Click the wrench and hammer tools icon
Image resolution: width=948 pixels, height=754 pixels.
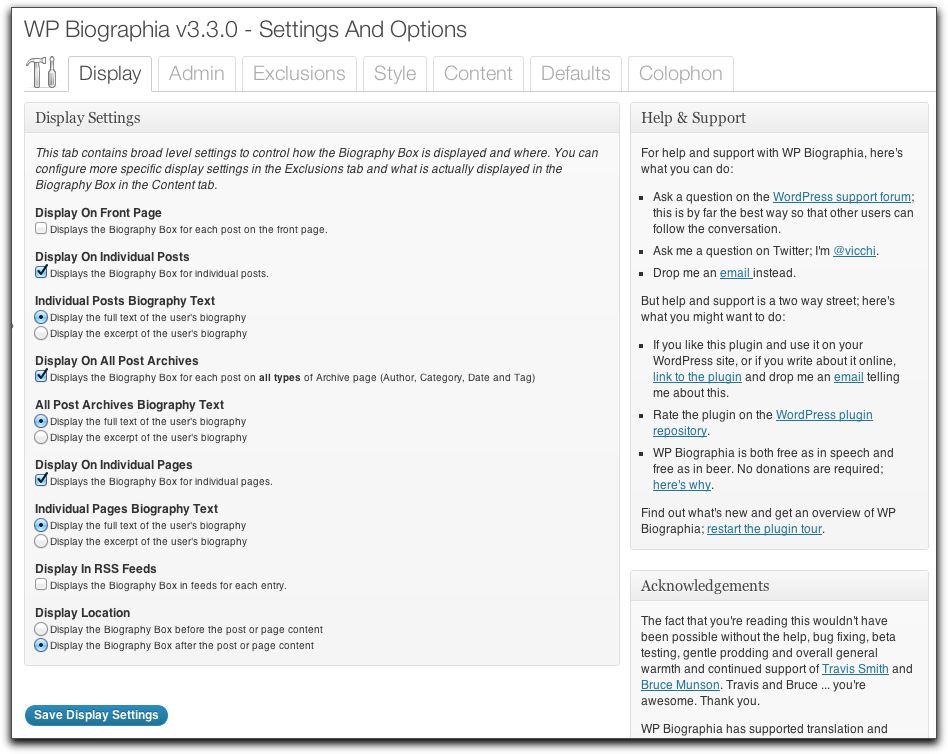[x=43, y=73]
